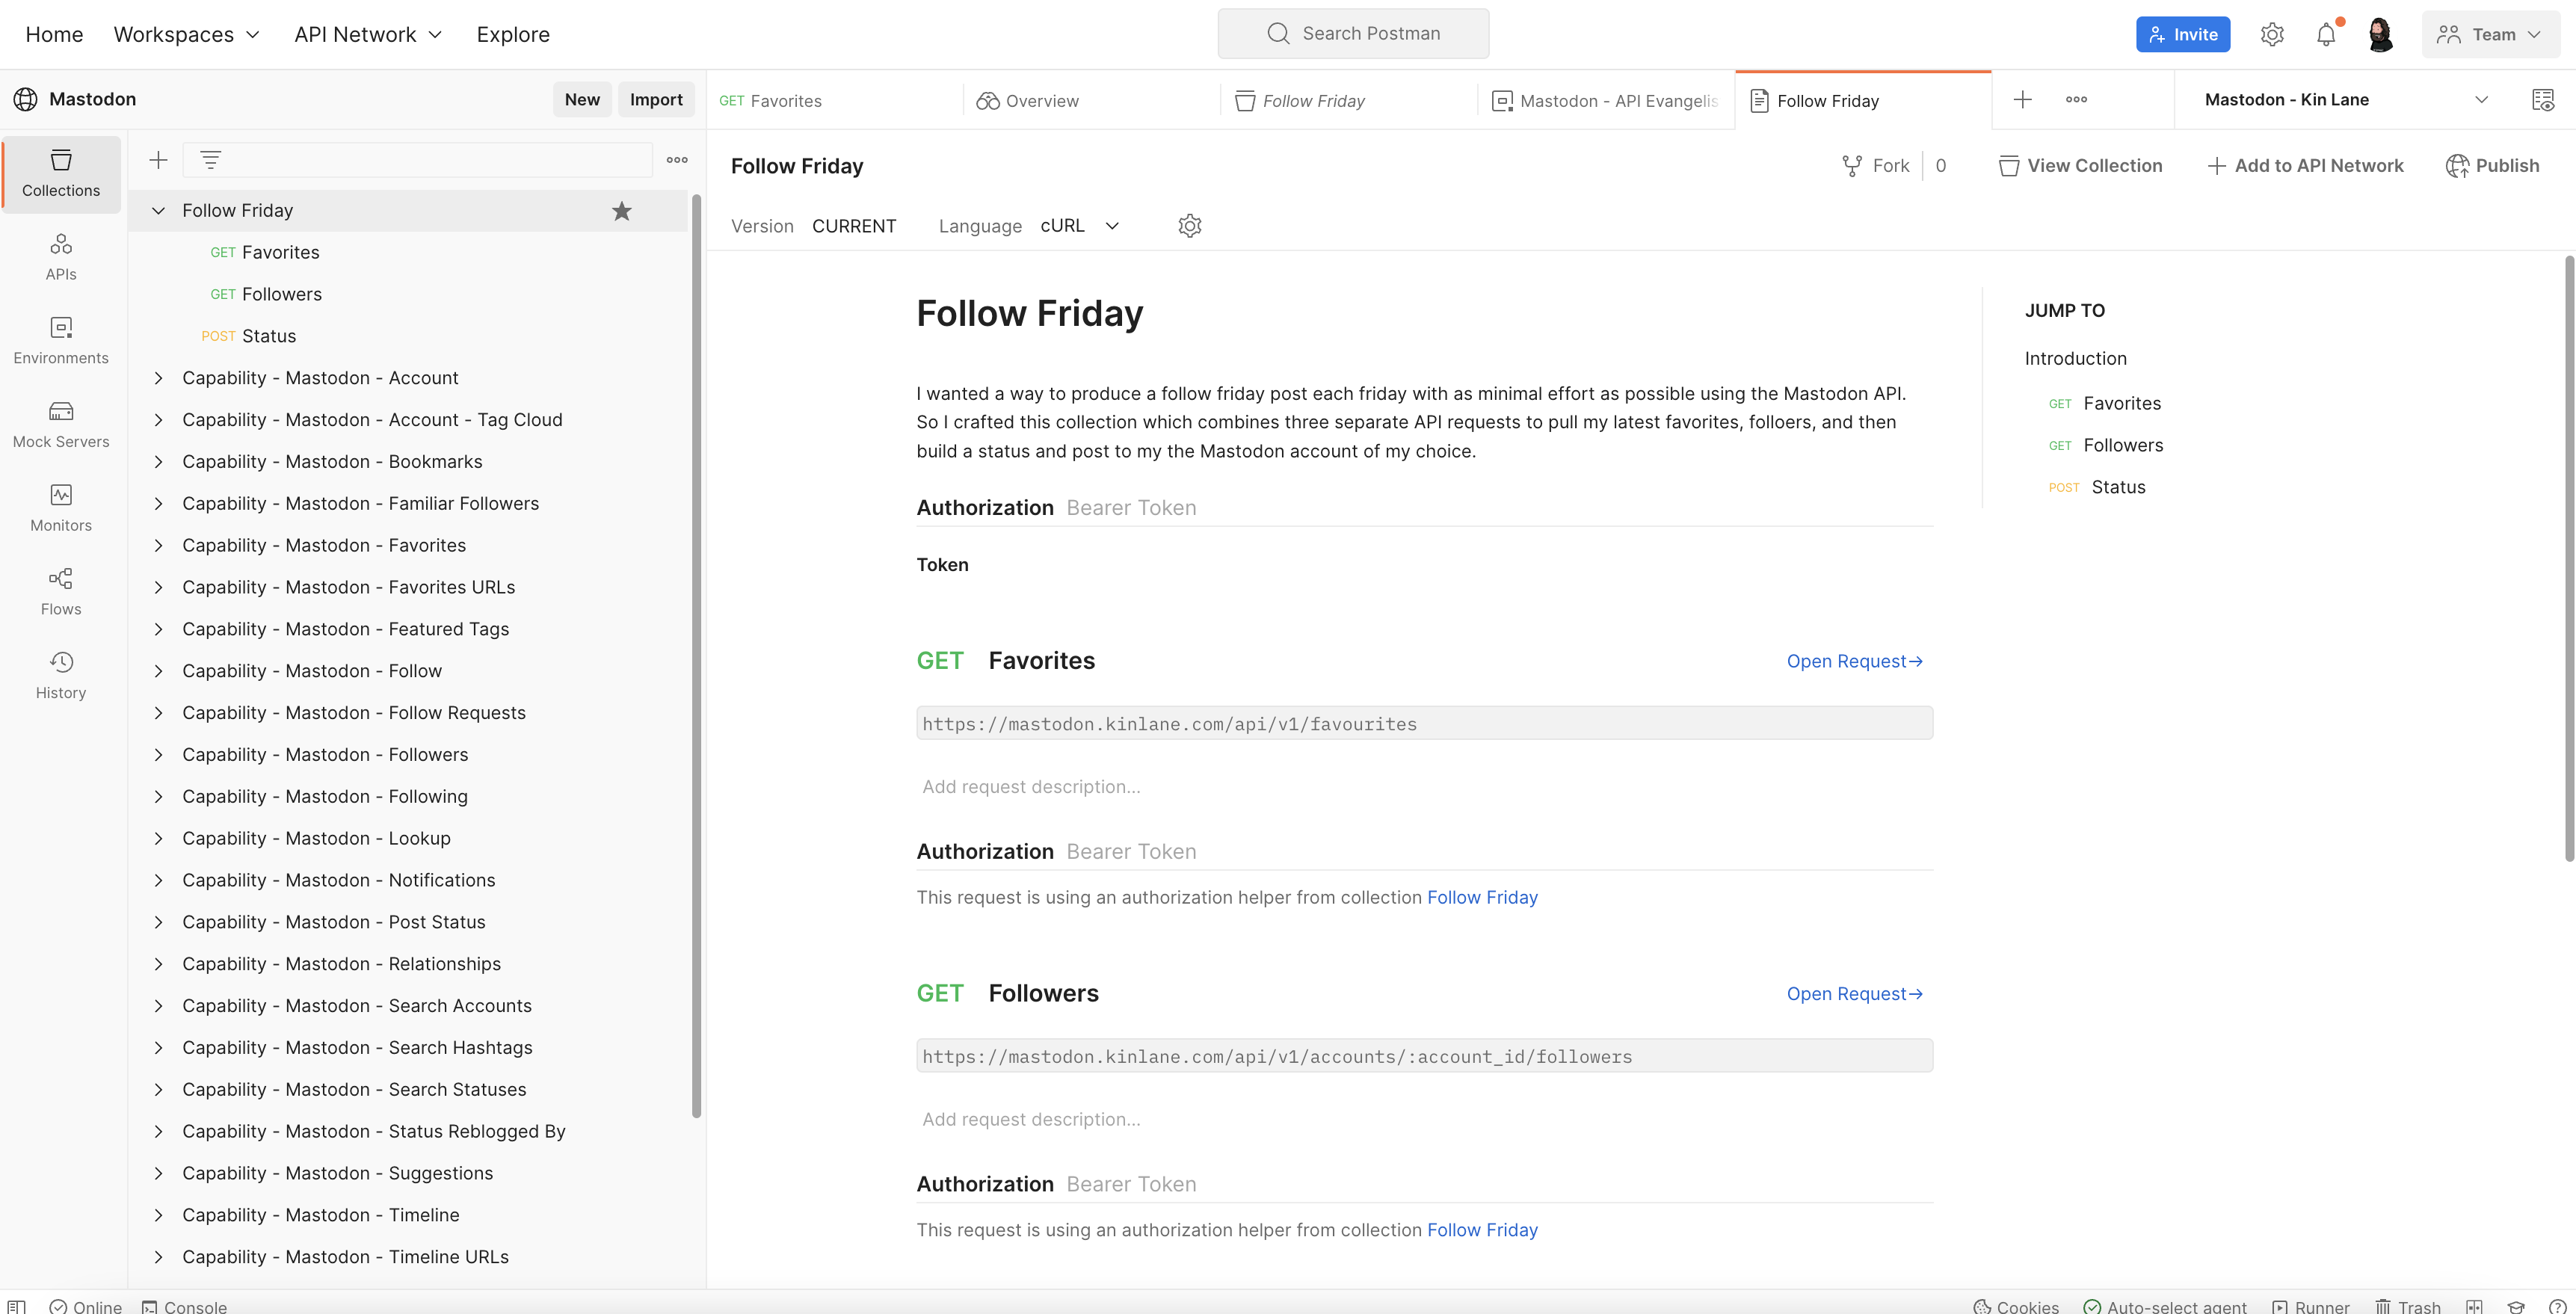Open the Language cURL dropdown

coord(1079,226)
